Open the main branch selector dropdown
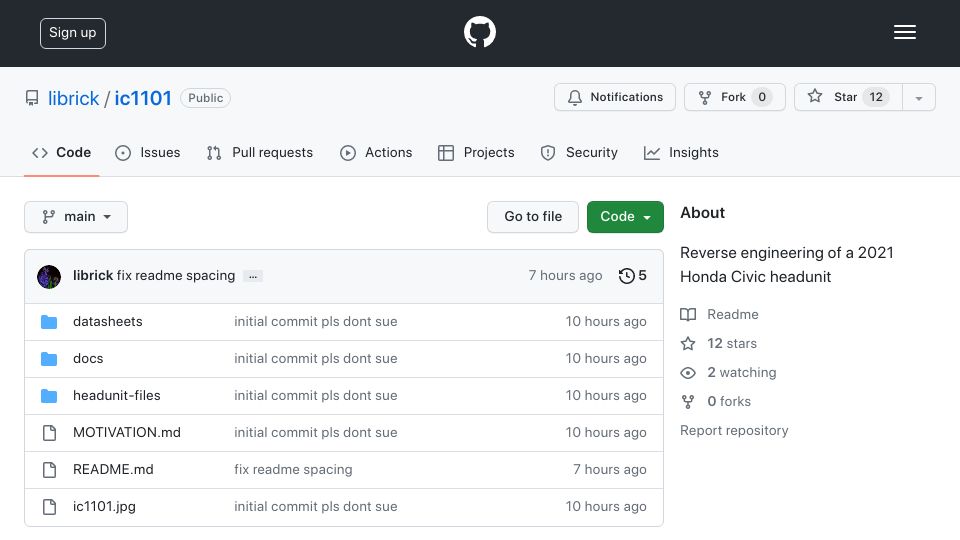Viewport: 960px width, 540px height. 76,217
